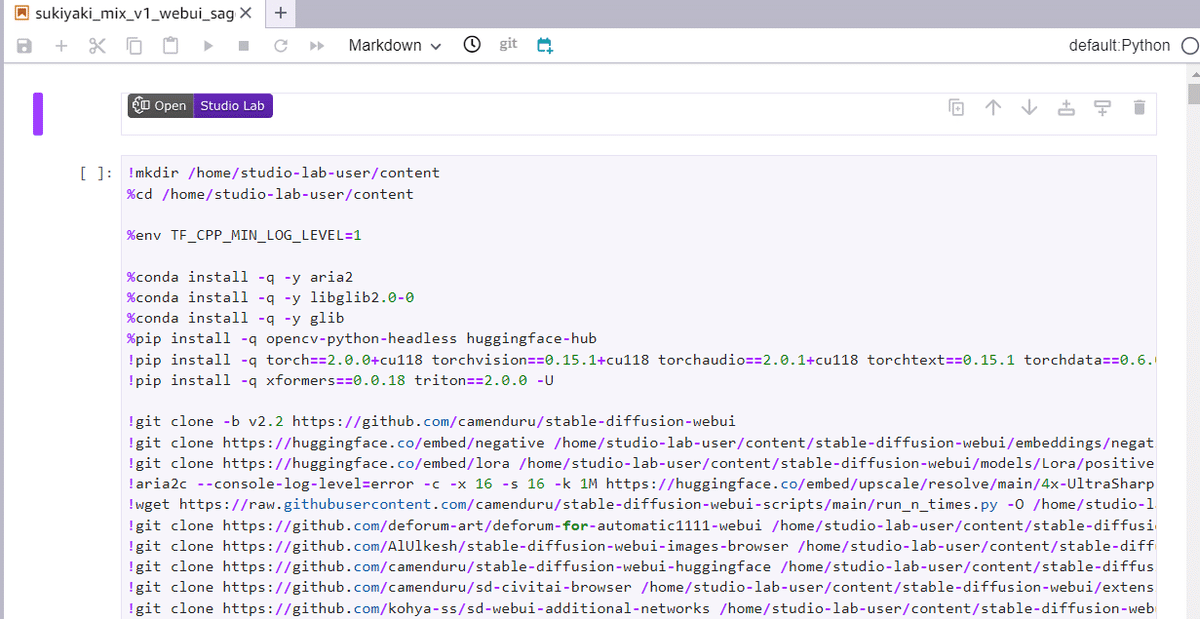Select the sukiyaki_mix_v1_webui_sag notebook tab
The width and height of the screenshot is (1200, 619).
(135, 14)
